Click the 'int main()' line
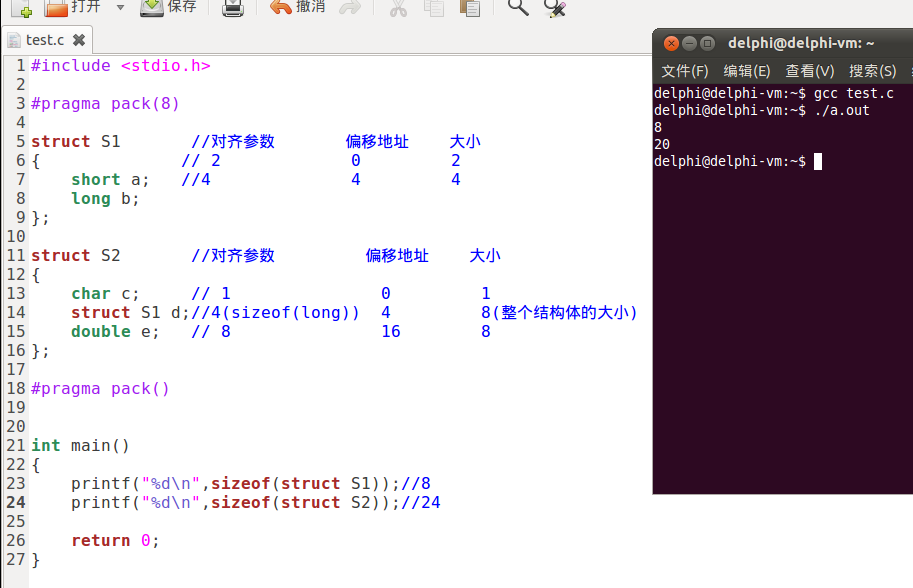This screenshot has width=913, height=588. pyautogui.click(x=80, y=445)
